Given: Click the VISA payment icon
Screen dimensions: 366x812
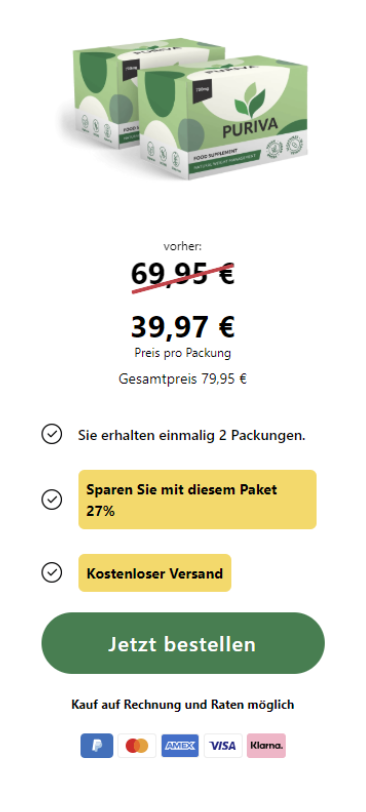Looking at the screenshot, I should click(223, 746).
